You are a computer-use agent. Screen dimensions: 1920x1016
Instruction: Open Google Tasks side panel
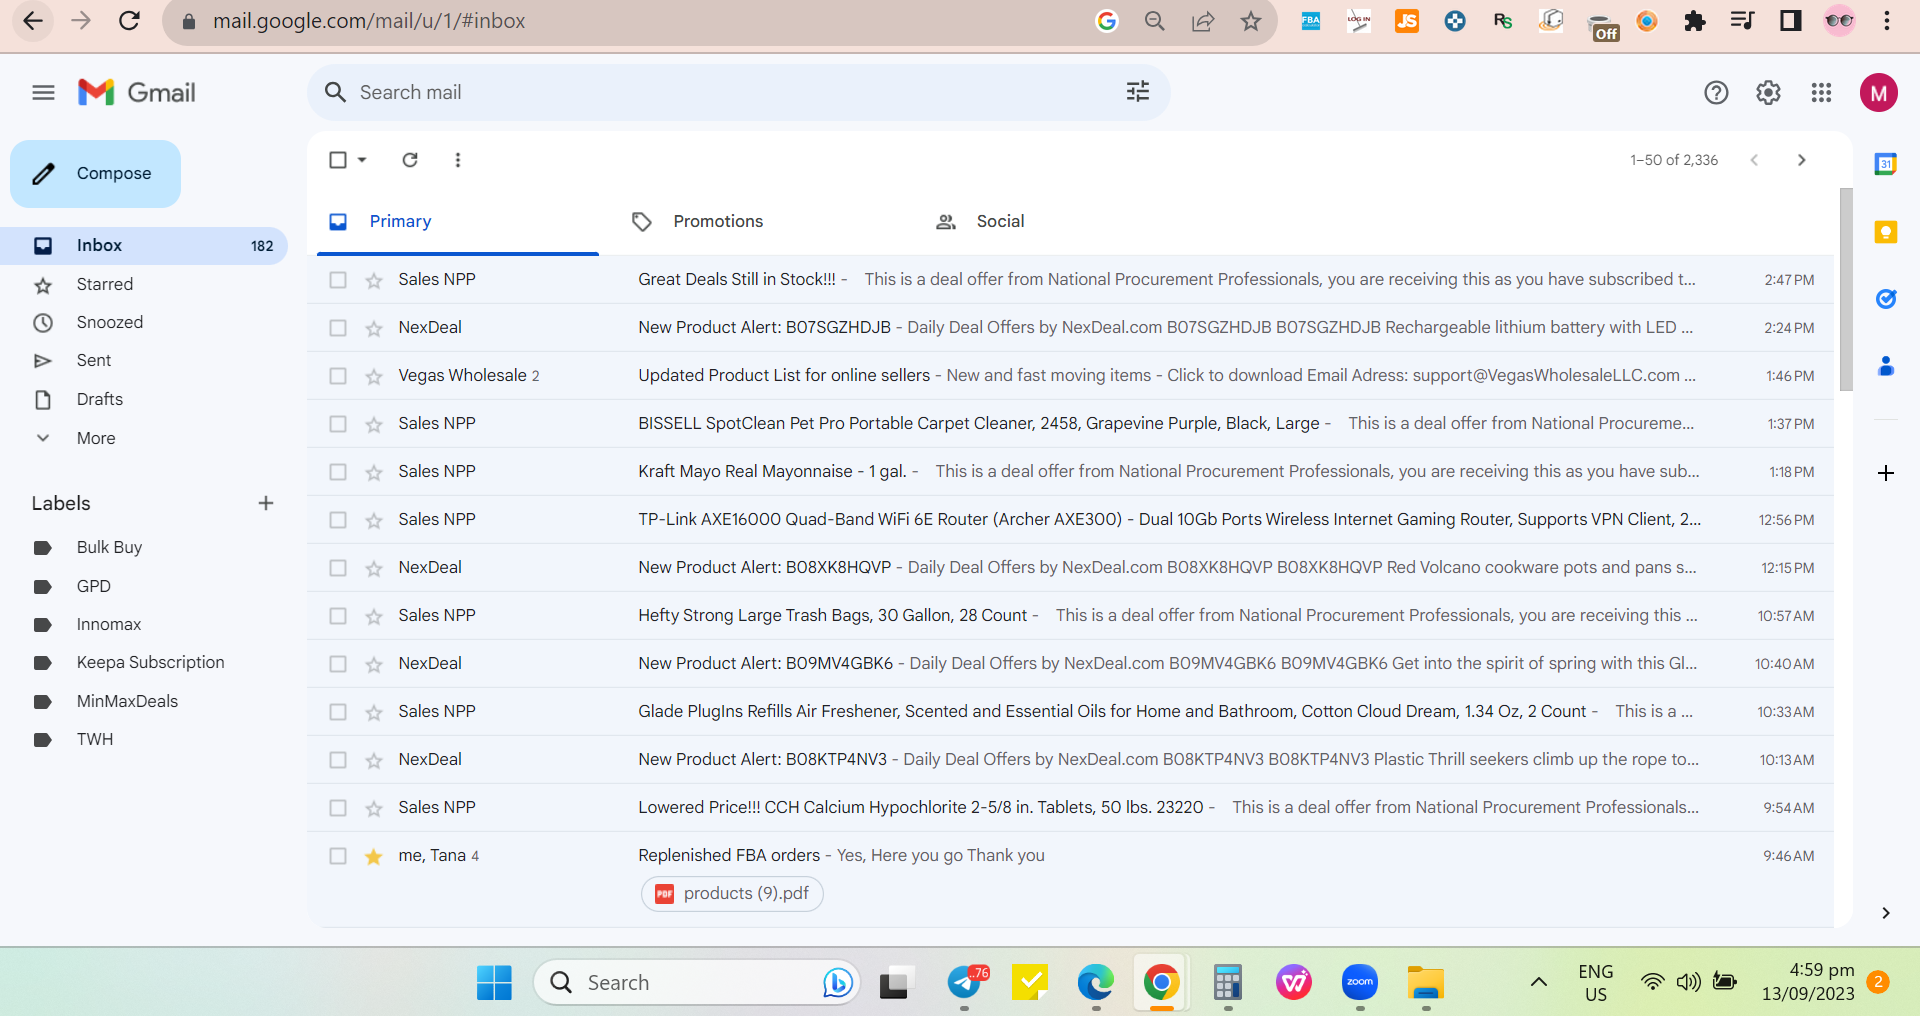click(x=1886, y=298)
